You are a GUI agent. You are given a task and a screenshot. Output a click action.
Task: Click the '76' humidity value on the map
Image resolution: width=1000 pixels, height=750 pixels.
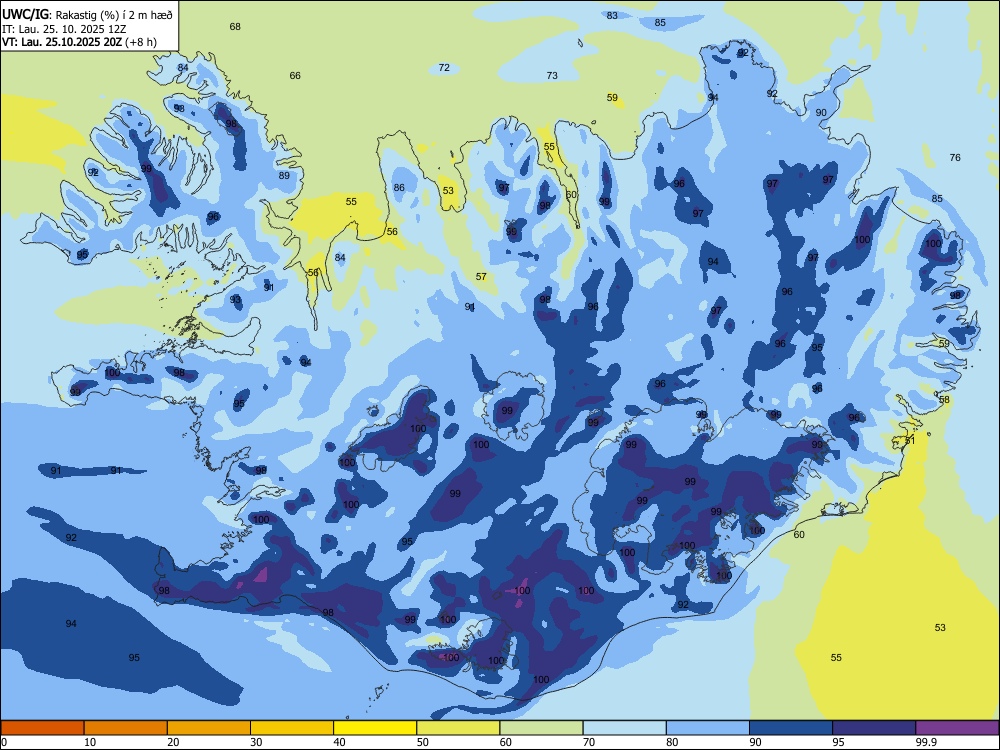(x=955, y=158)
